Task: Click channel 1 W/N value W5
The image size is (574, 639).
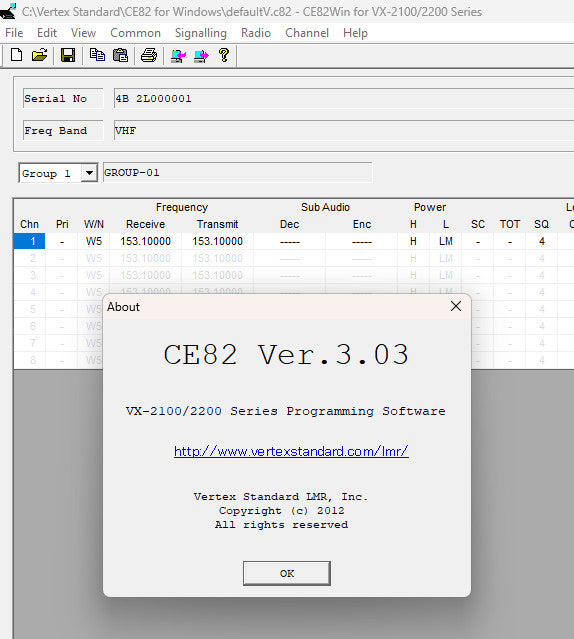Action: (94, 241)
